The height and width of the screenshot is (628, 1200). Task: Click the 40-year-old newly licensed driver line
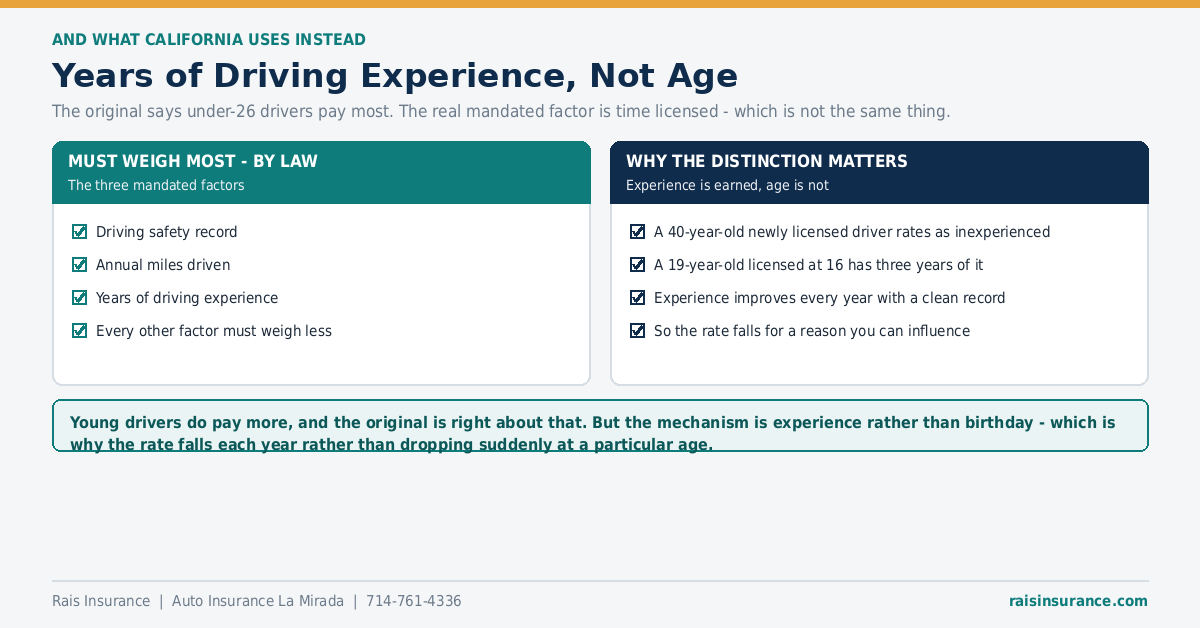pyautogui.click(x=852, y=232)
